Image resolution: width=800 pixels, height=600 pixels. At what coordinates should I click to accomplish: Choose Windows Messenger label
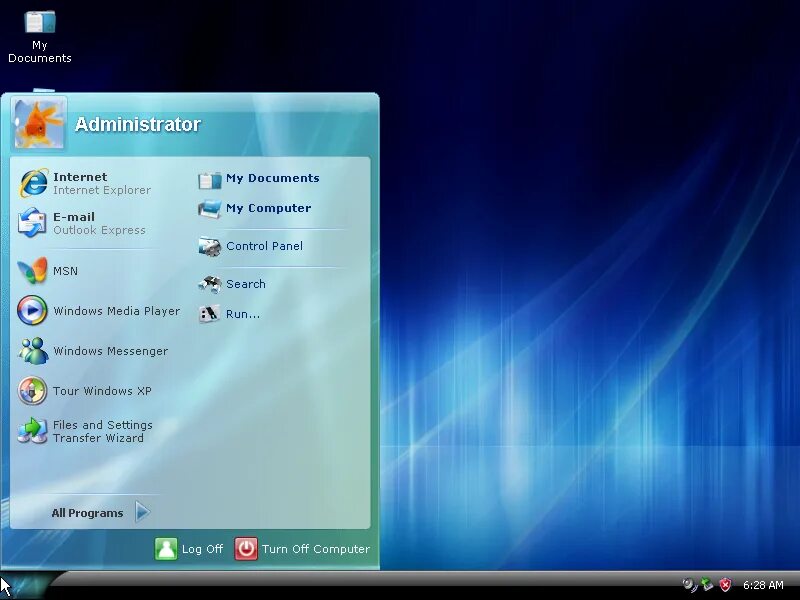(110, 351)
